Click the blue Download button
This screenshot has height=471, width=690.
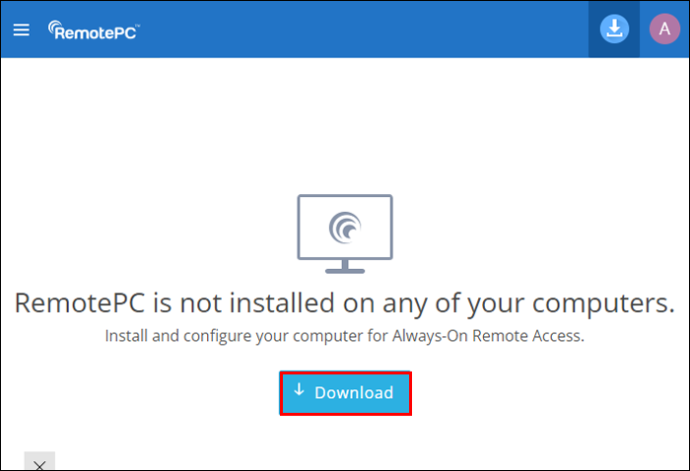pos(345,393)
